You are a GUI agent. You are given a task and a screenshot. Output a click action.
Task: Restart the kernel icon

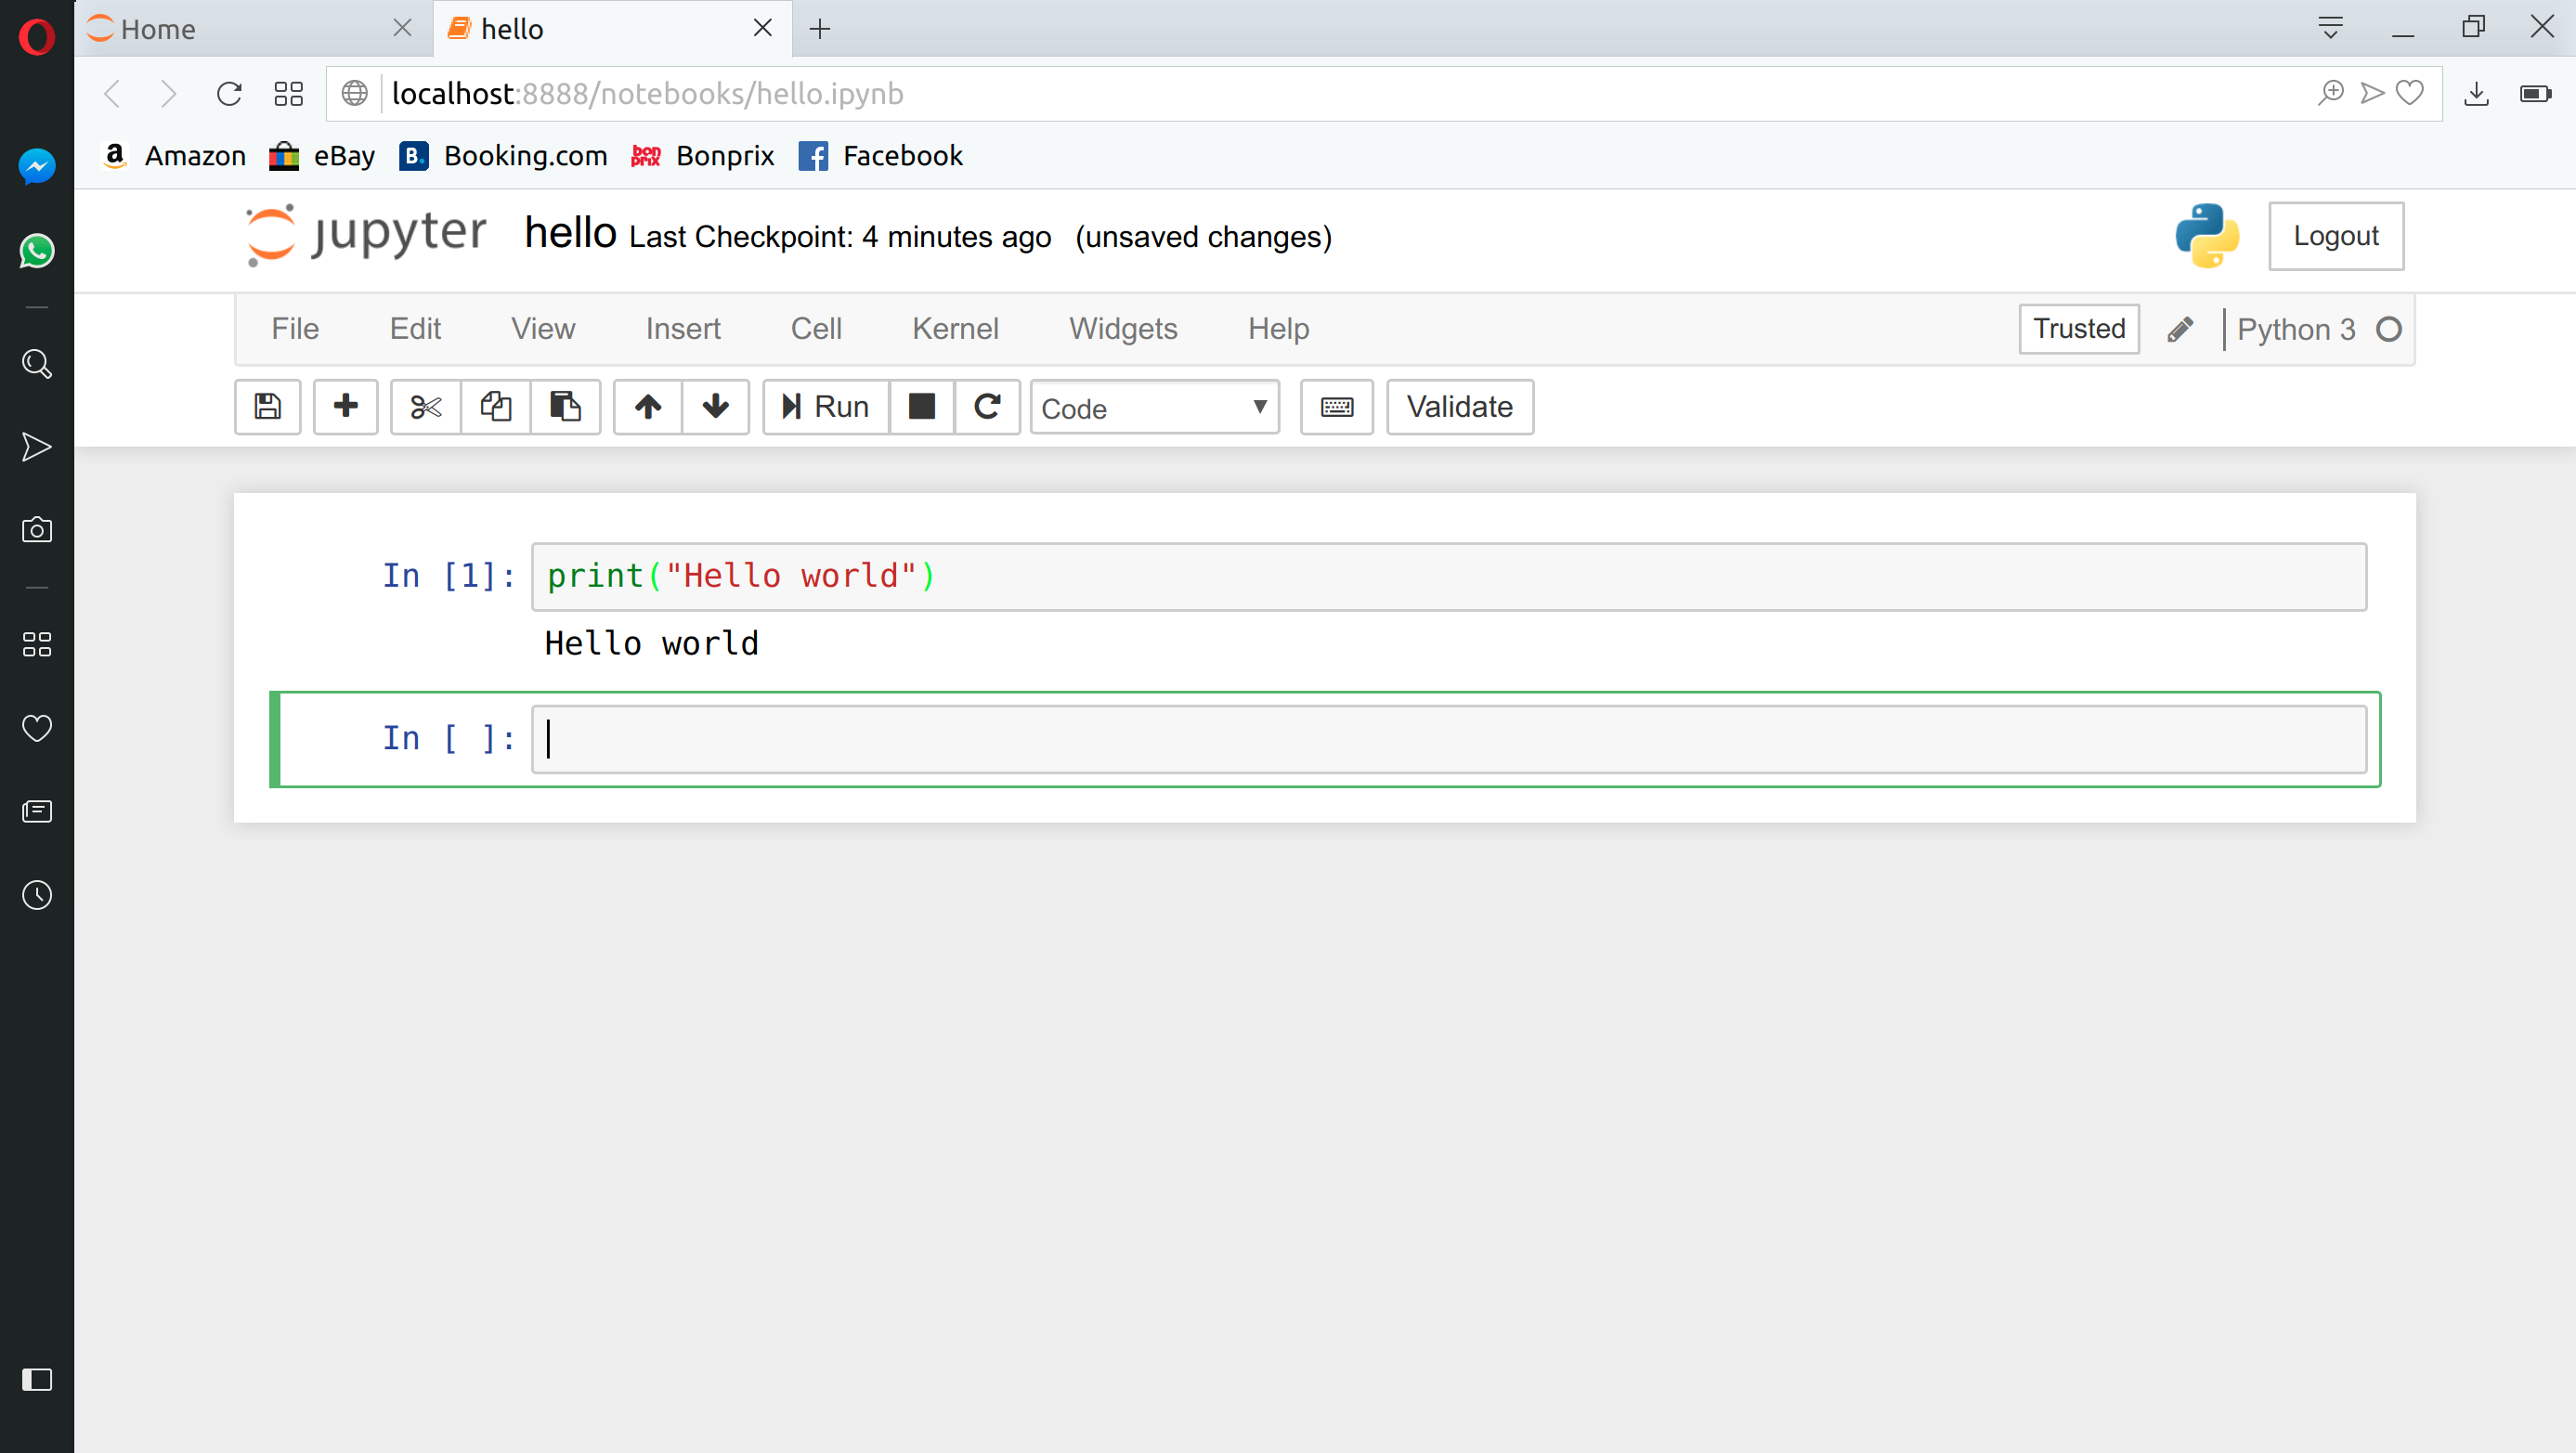tap(987, 407)
